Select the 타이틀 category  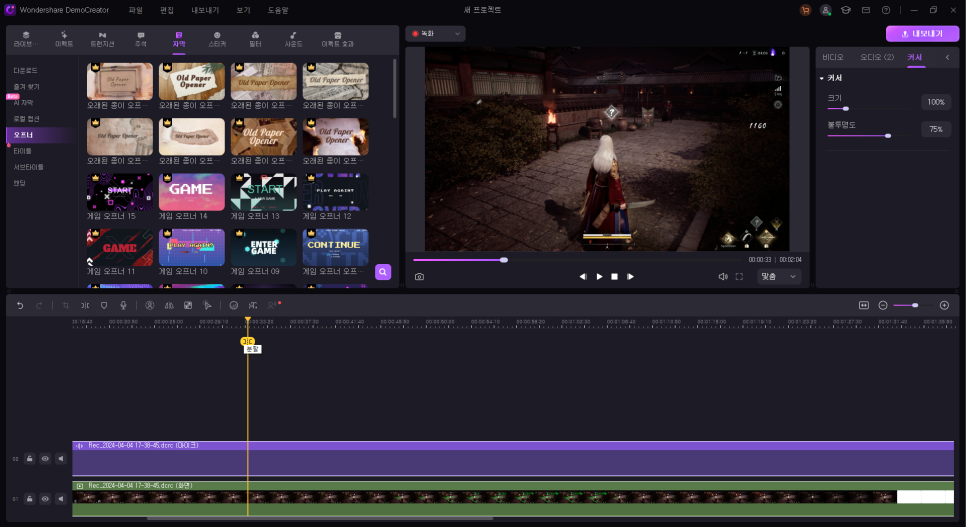click(22, 151)
